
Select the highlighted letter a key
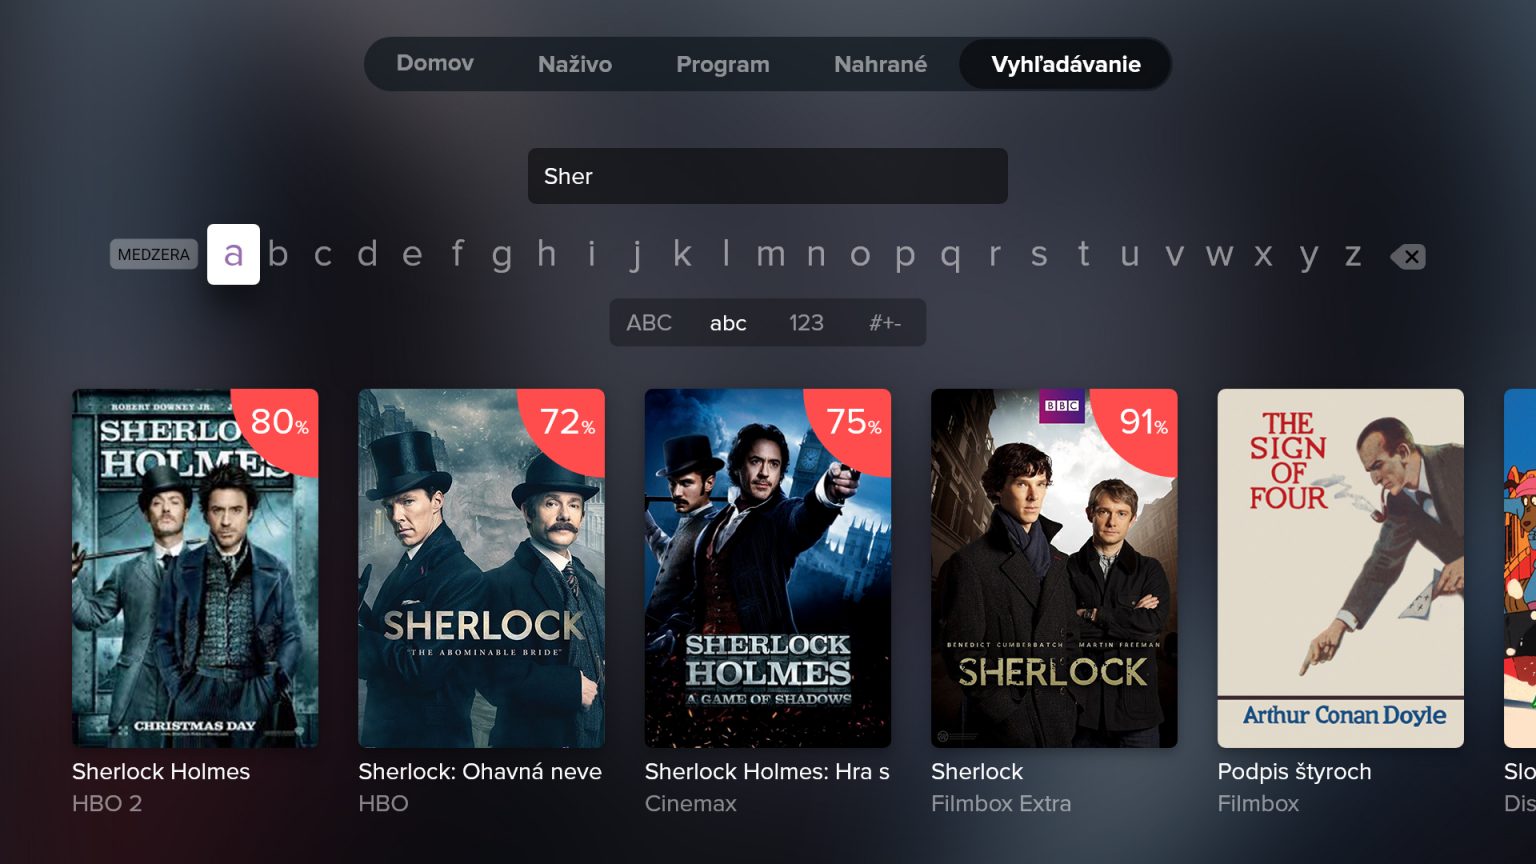[233, 254]
